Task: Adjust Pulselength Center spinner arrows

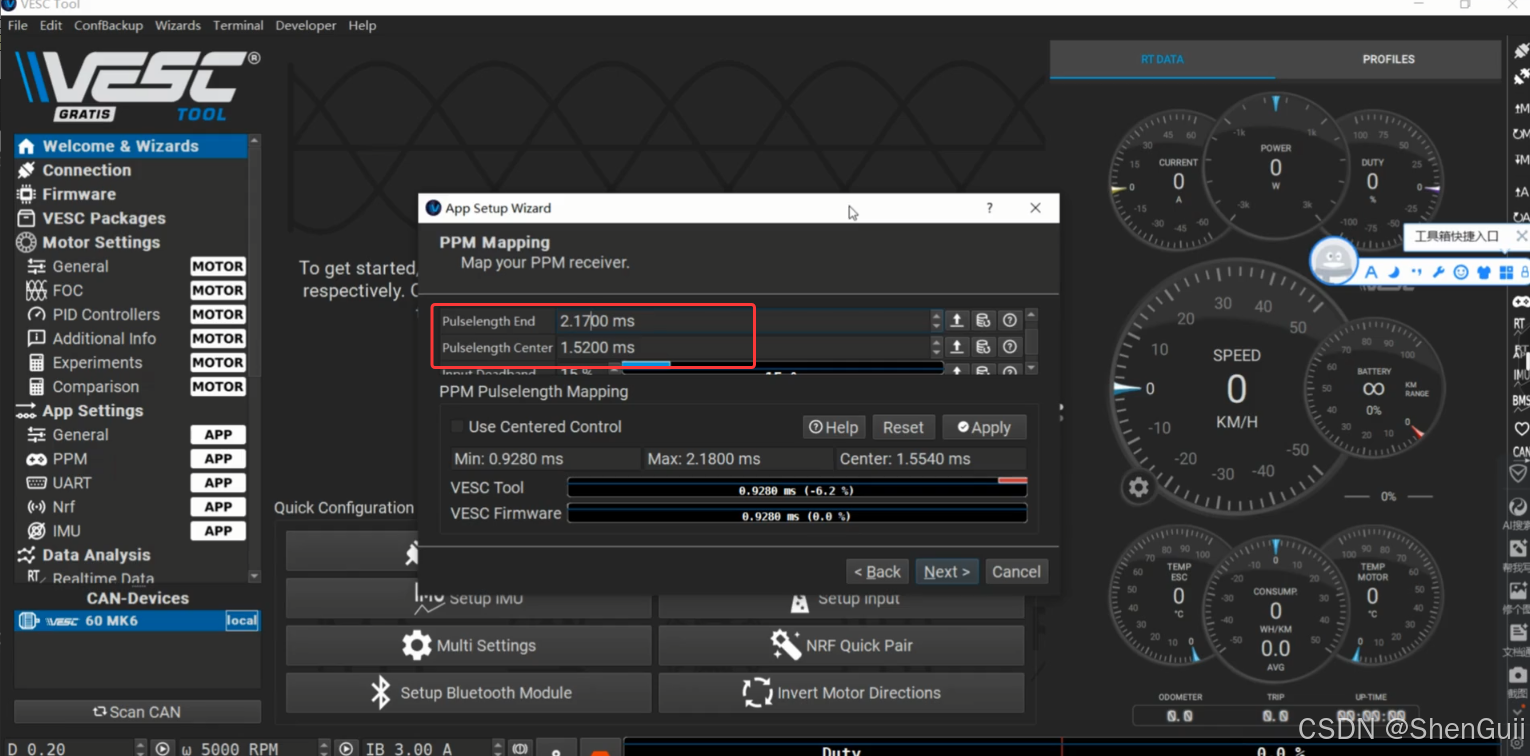Action: pos(936,347)
